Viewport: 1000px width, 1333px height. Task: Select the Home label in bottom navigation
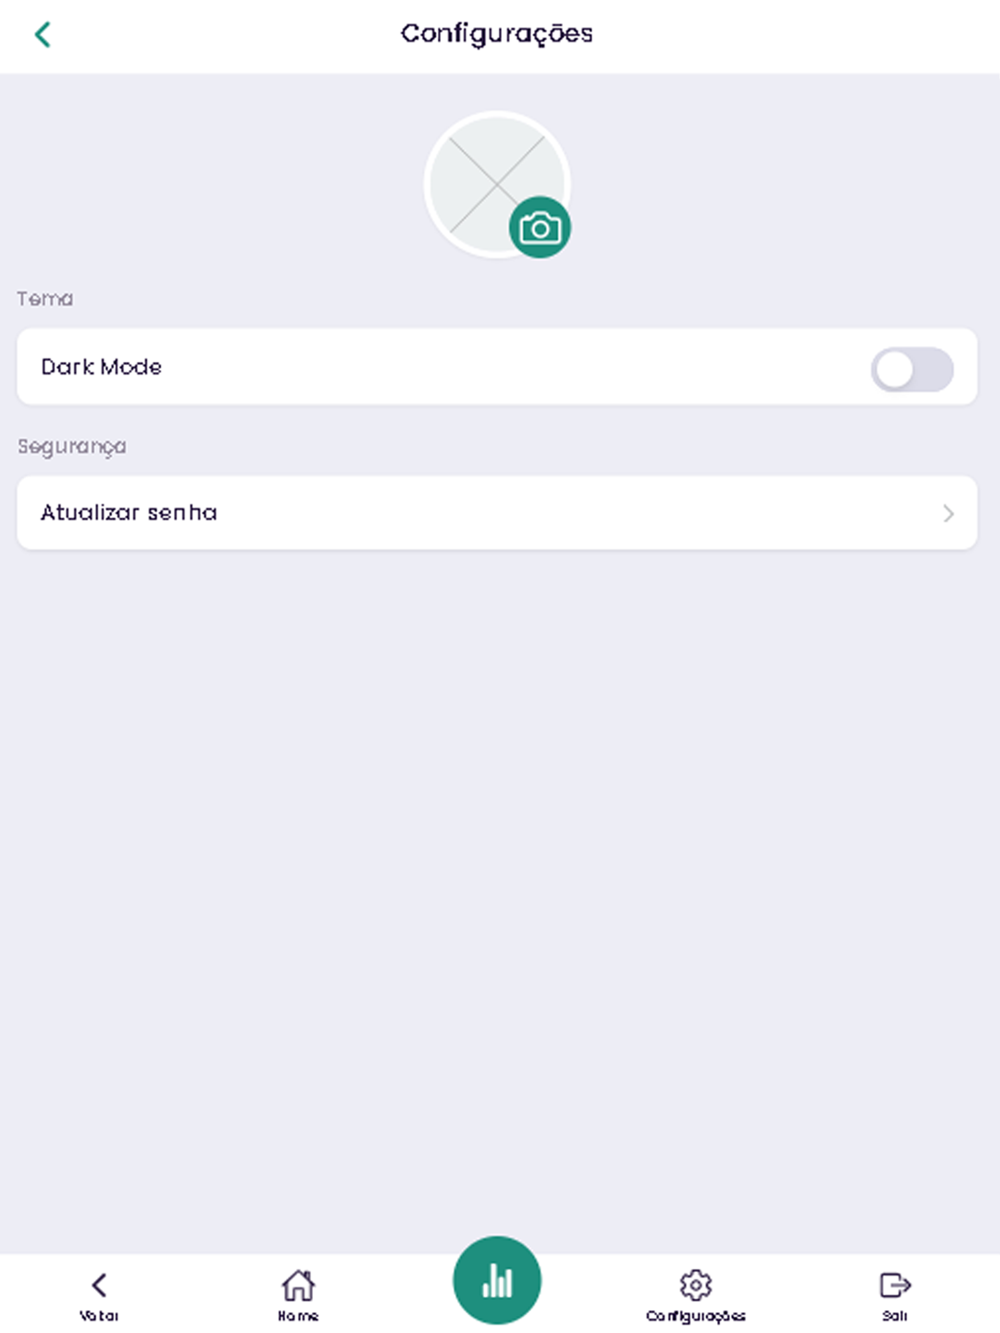point(298,1316)
